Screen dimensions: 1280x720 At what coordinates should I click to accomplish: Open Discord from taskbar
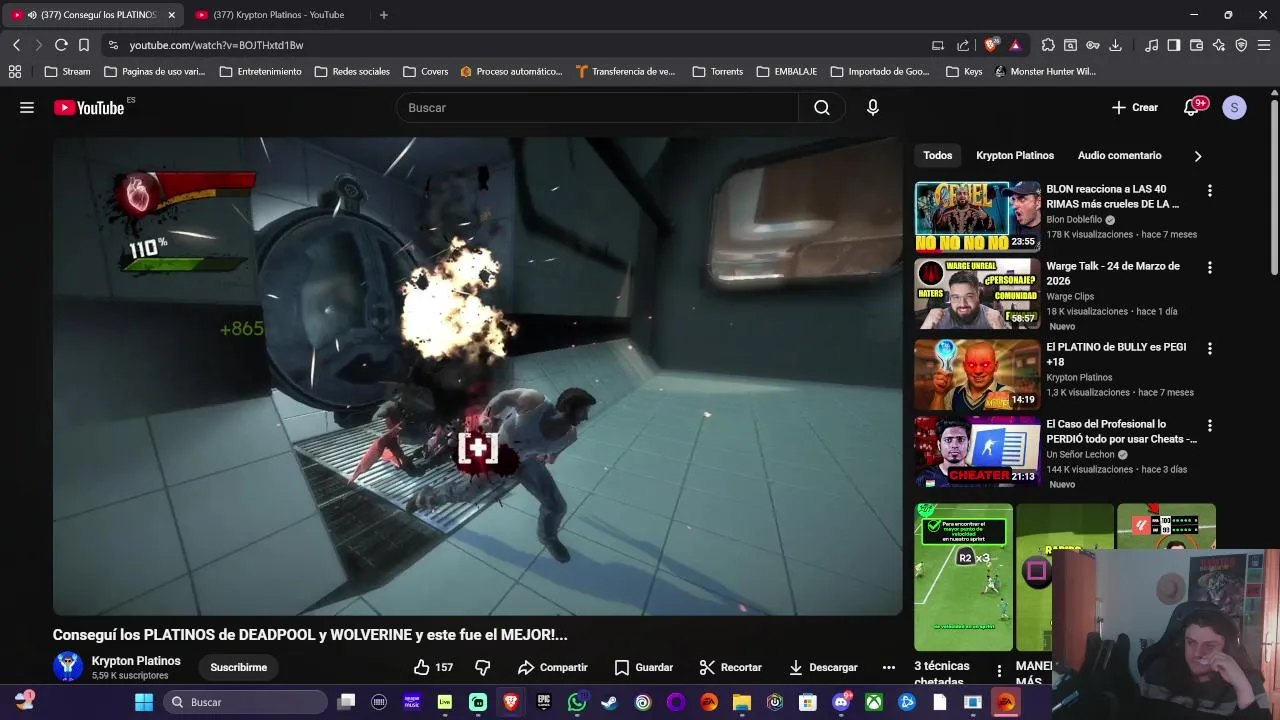(x=841, y=702)
